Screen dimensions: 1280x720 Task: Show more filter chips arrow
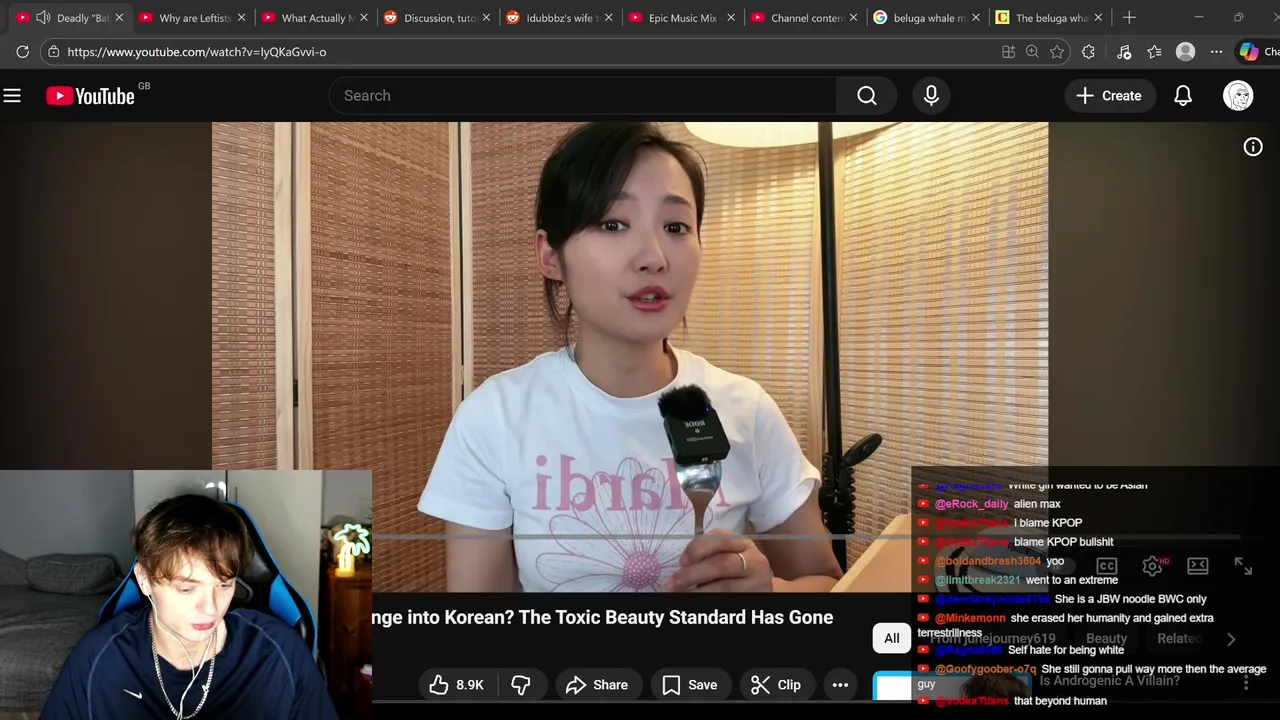coord(1231,639)
